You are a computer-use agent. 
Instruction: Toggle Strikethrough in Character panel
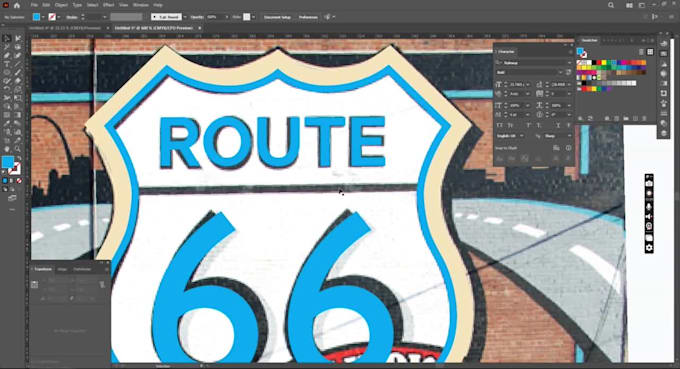tap(569, 125)
